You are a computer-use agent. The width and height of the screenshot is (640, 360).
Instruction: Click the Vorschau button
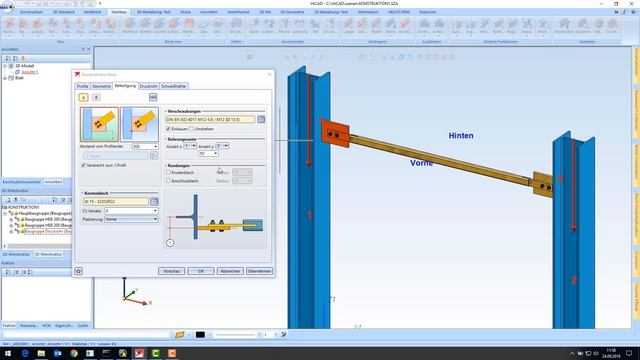tap(171, 271)
